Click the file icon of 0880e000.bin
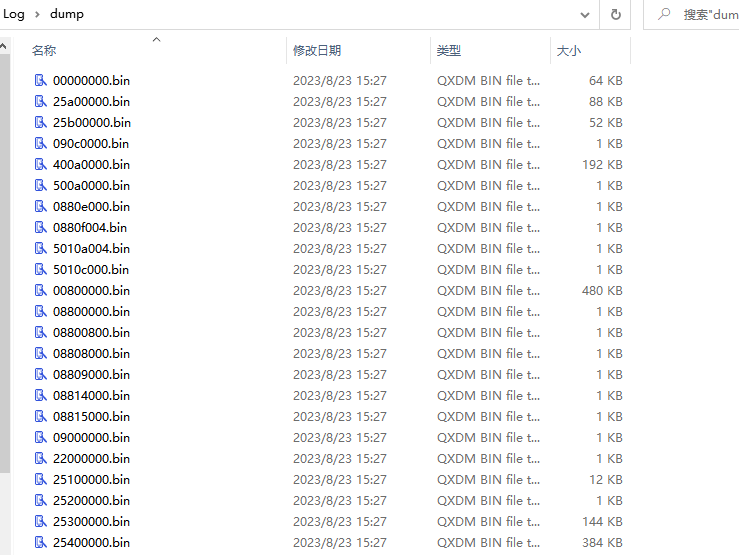The image size is (739, 555). [x=41, y=207]
